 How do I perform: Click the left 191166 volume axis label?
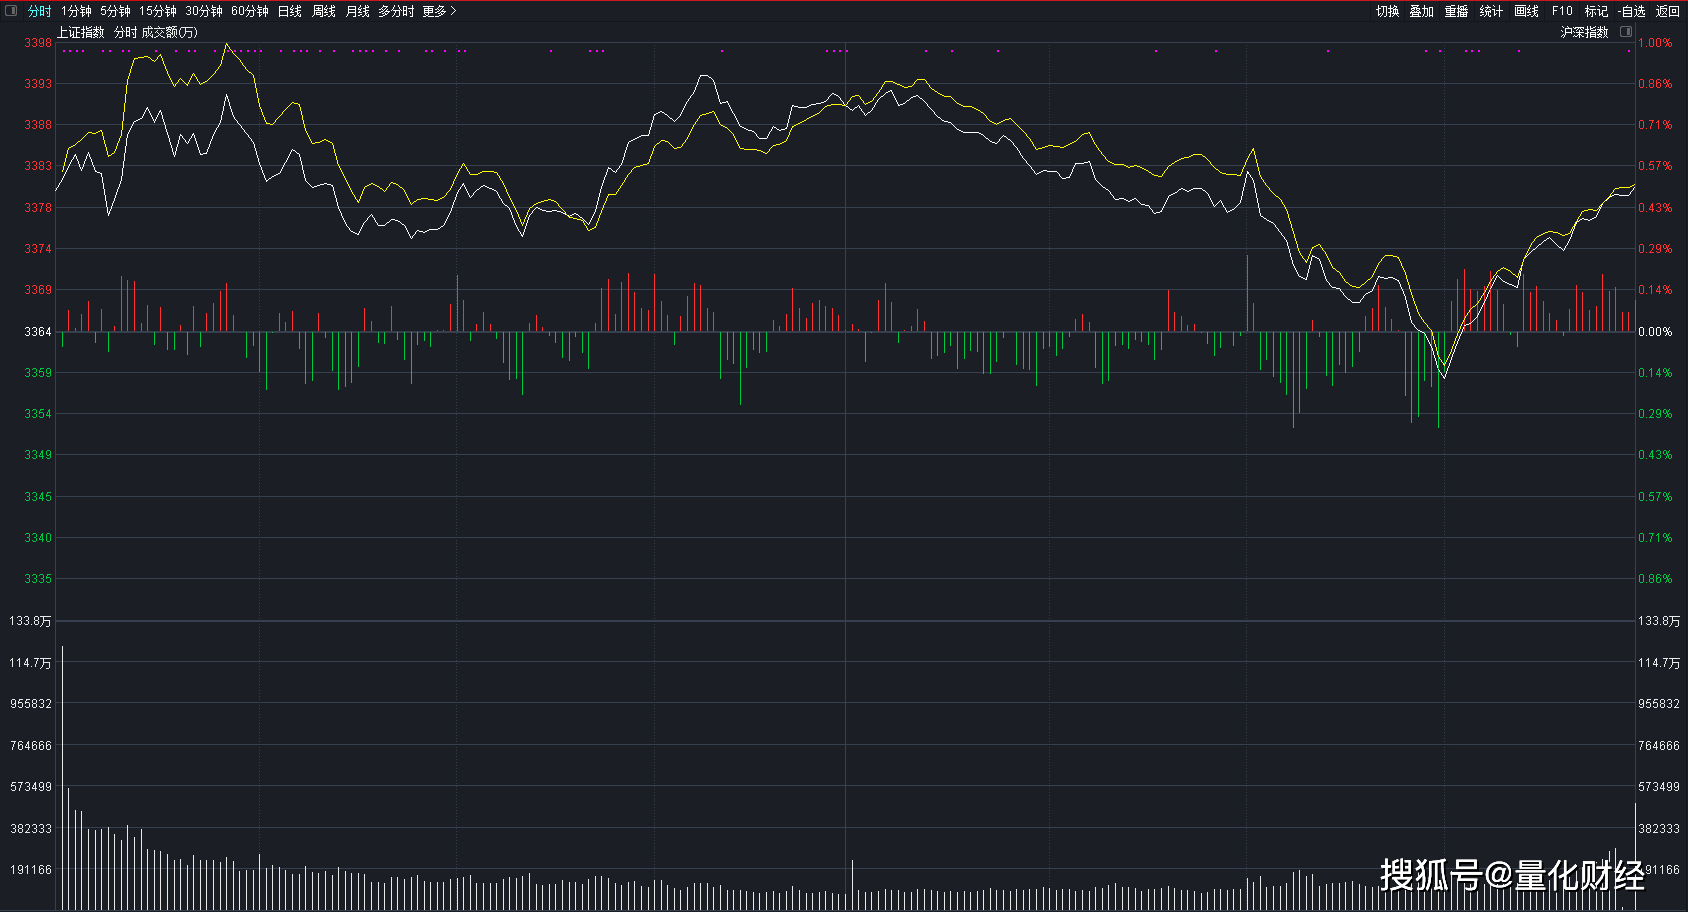coord(31,870)
